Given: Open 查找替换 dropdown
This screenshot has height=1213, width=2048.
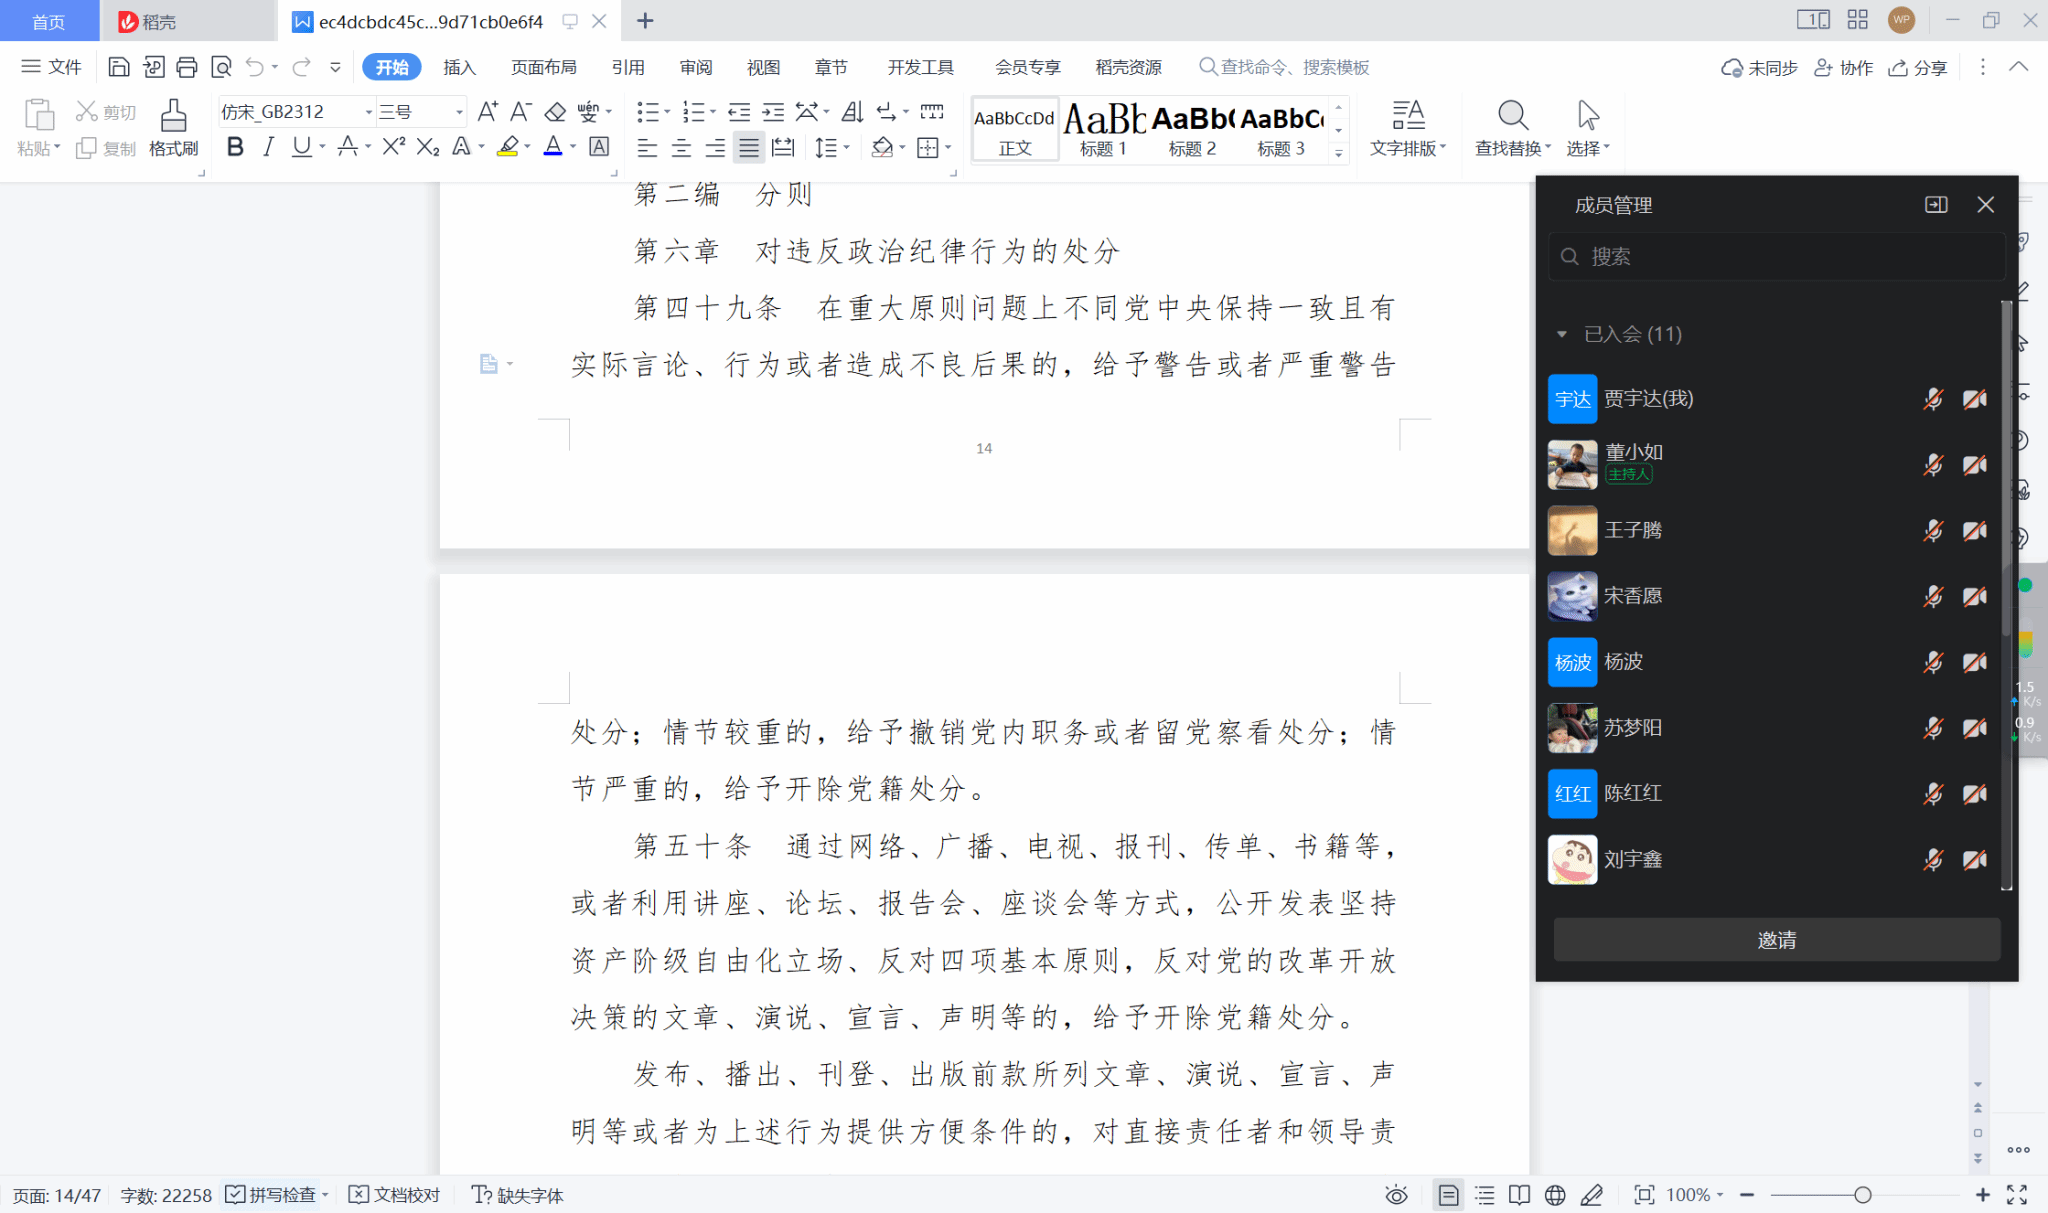Looking at the screenshot, I should click(1513, 148).
